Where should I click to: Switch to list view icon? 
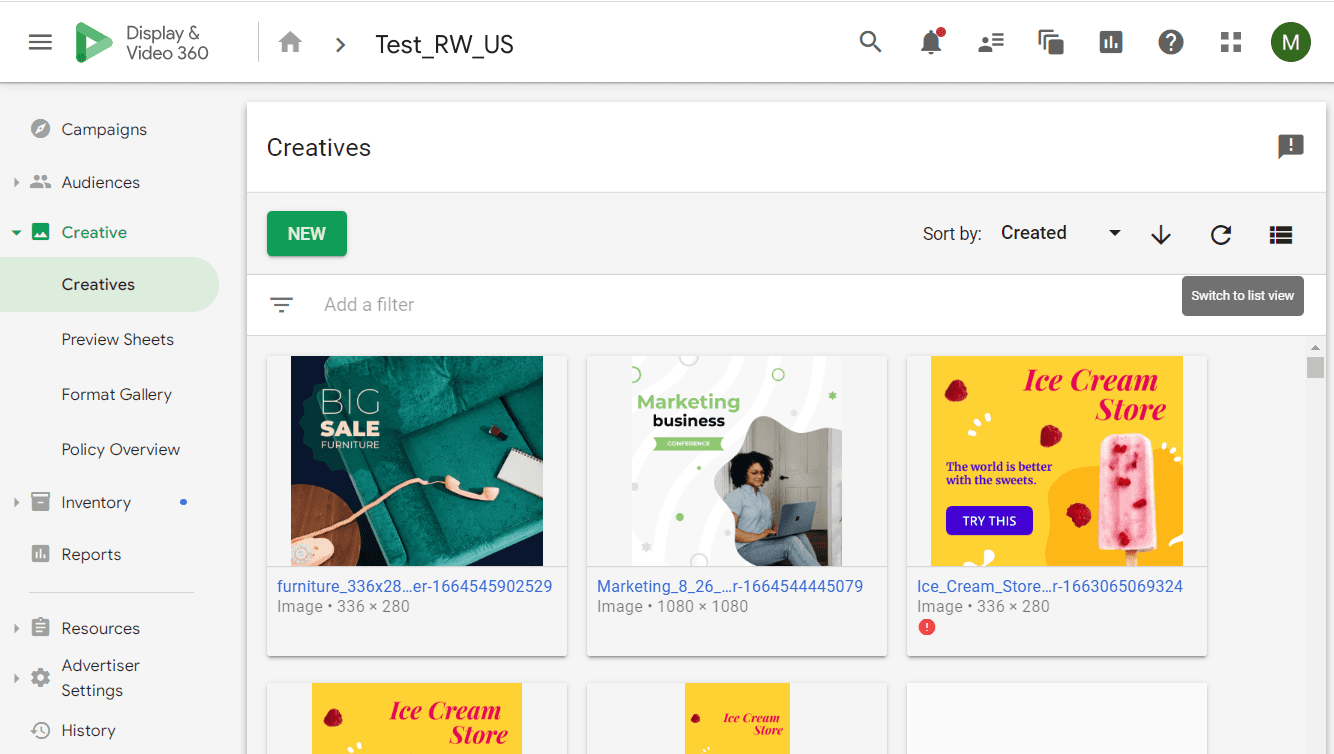(x=1281, y=234)
